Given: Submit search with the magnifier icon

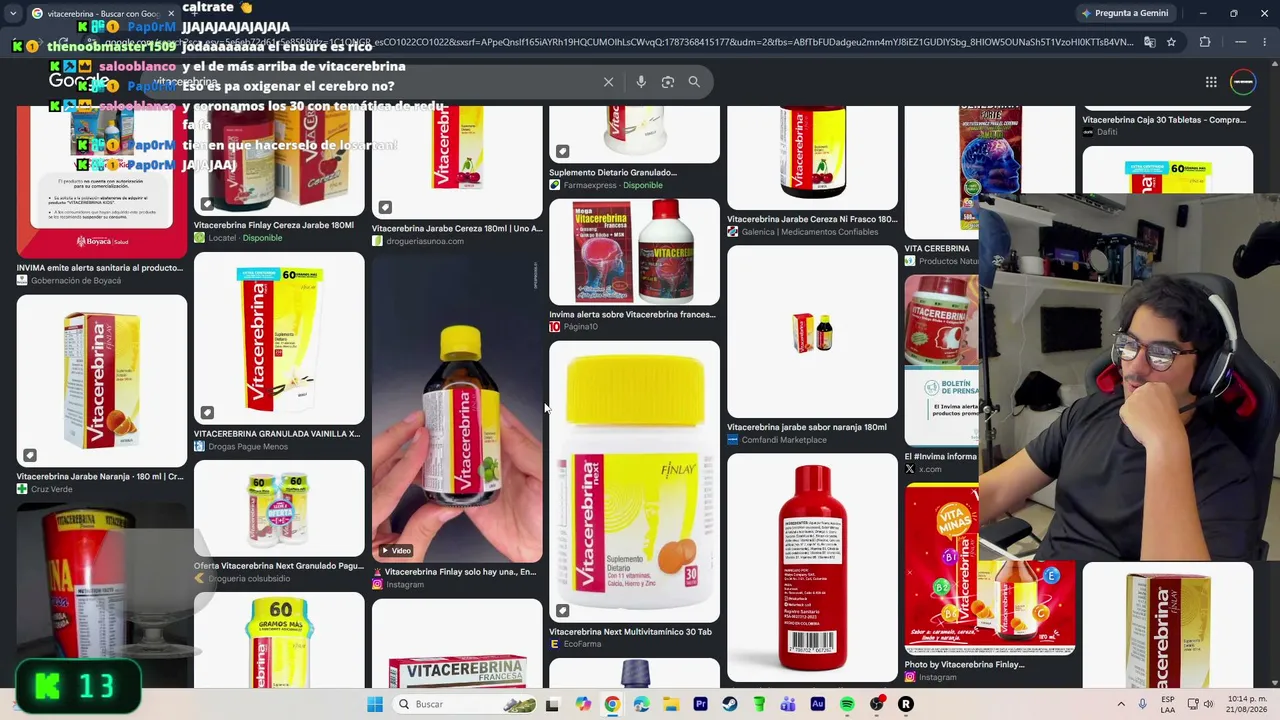Looking at the screenshot, I should (694, 82).
